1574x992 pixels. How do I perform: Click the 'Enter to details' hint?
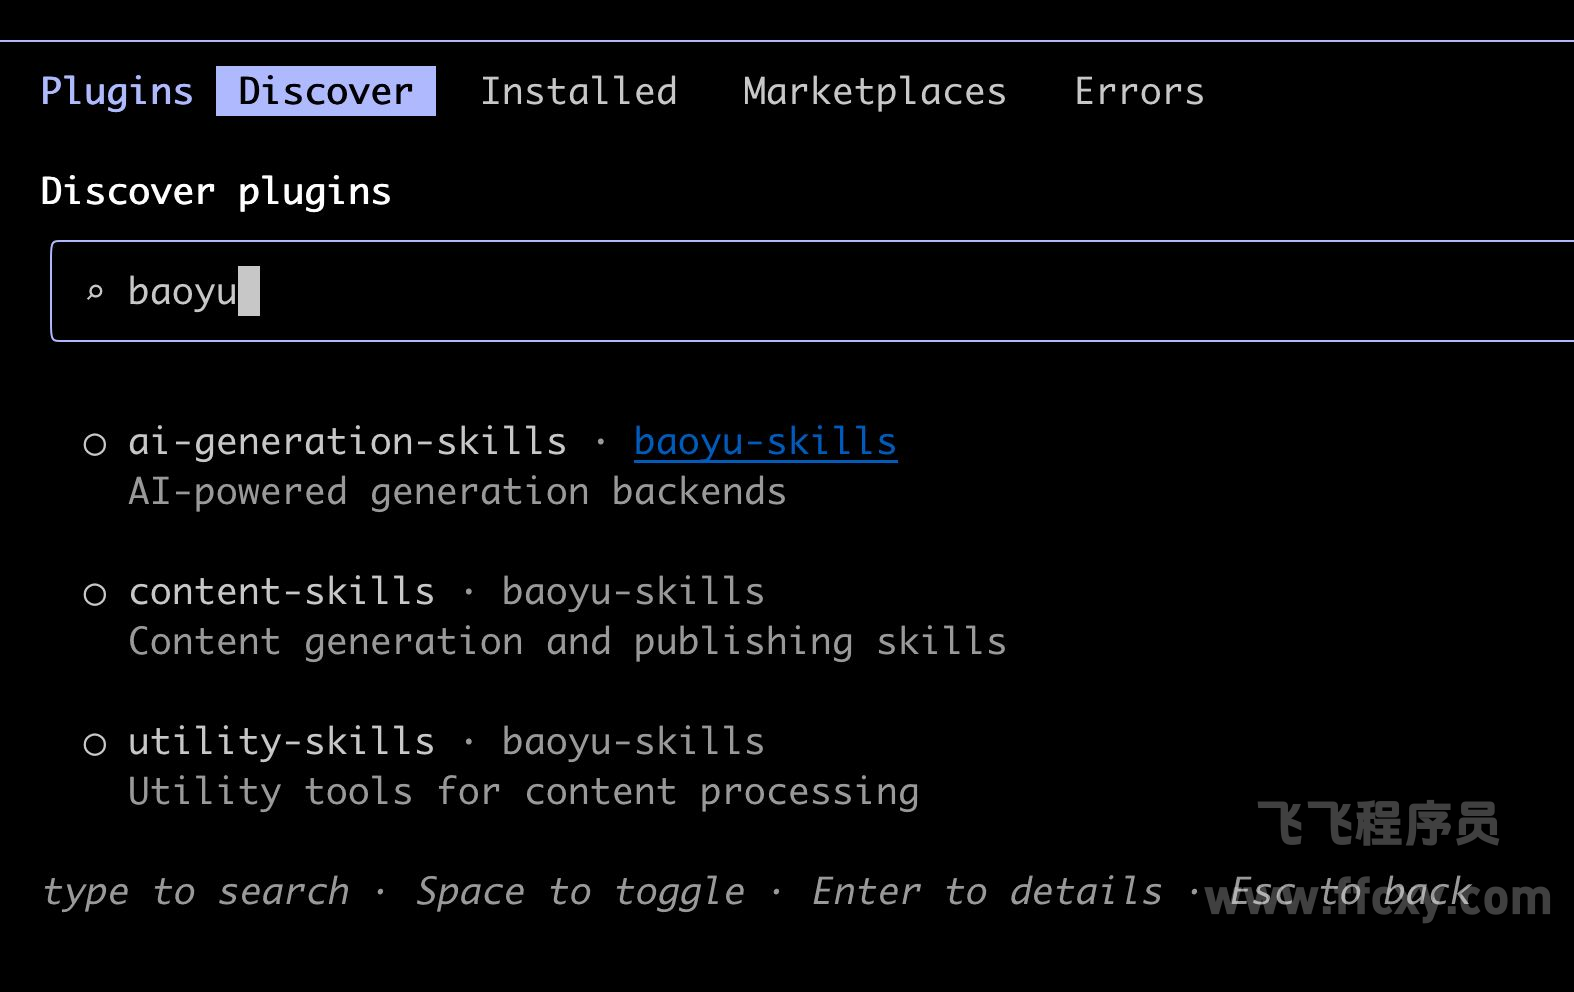pos(986,891)
